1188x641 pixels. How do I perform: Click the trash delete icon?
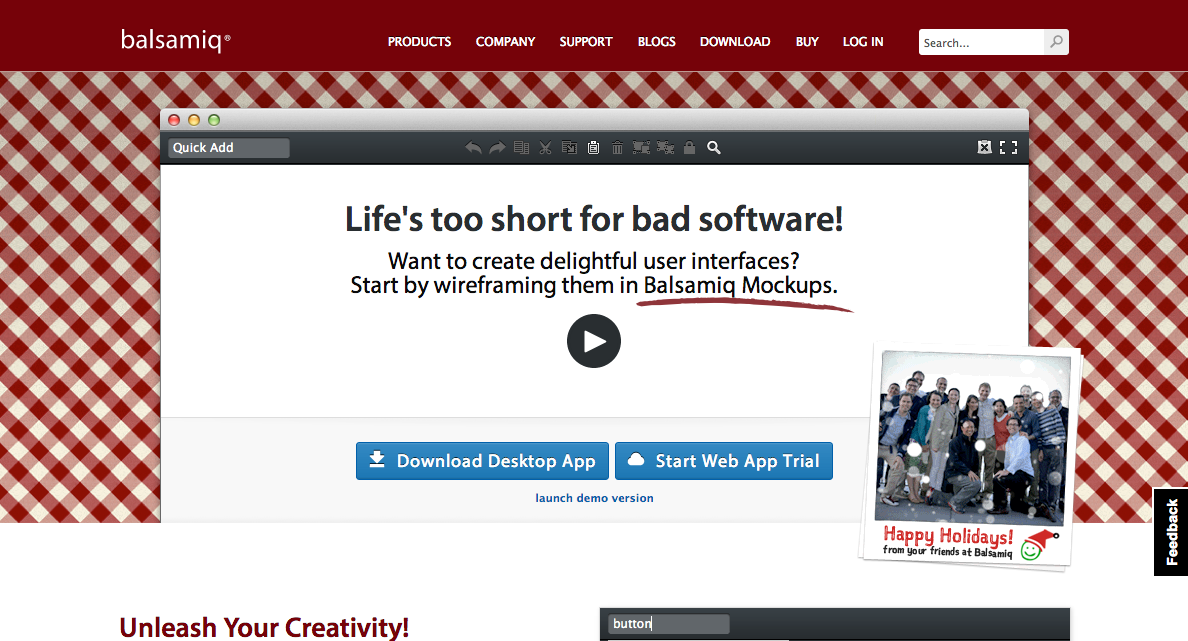(617, 148)
